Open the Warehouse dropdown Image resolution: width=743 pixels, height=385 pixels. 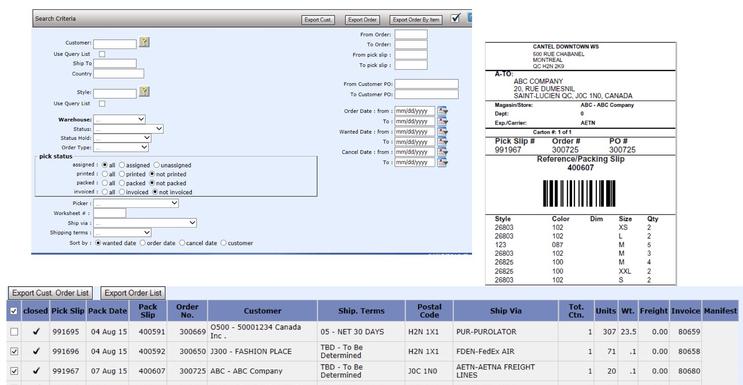click(119, 119)
